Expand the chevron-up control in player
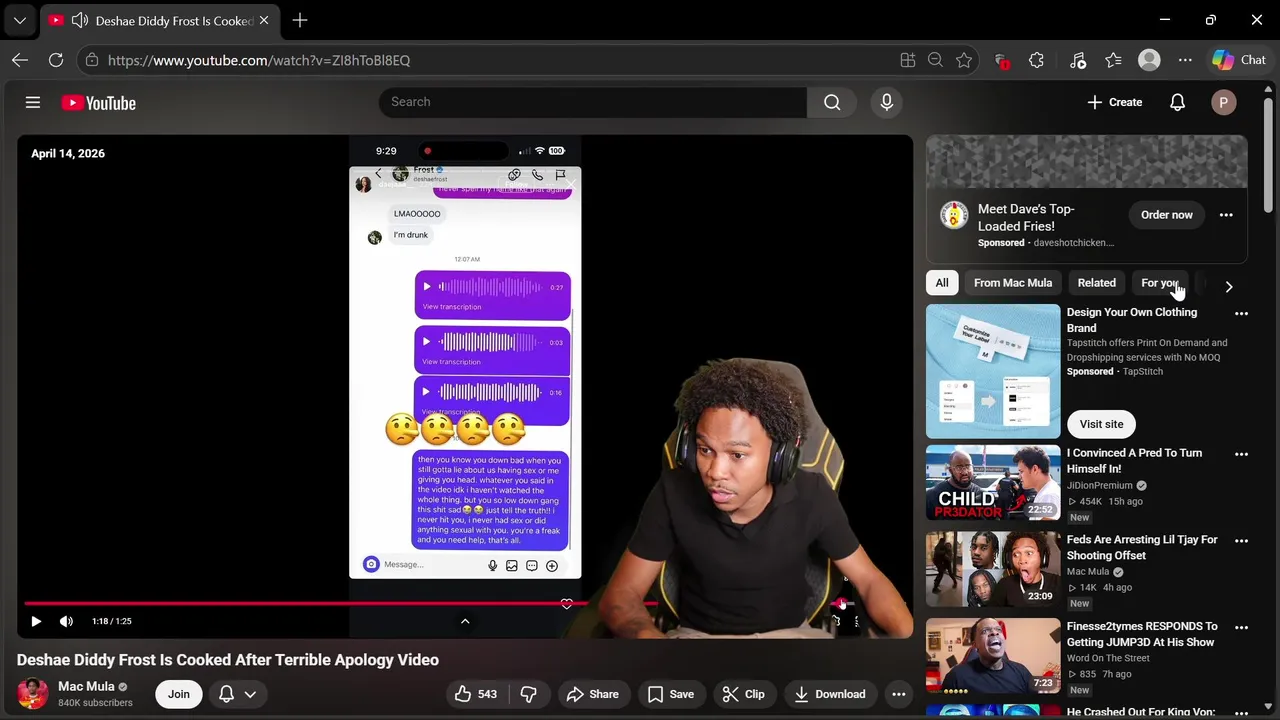 coord(465,621)
